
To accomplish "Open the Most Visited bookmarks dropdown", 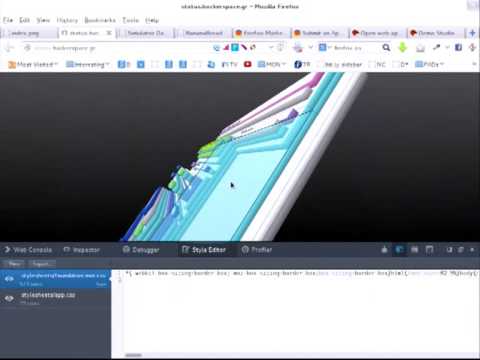I will coord(33,64).
